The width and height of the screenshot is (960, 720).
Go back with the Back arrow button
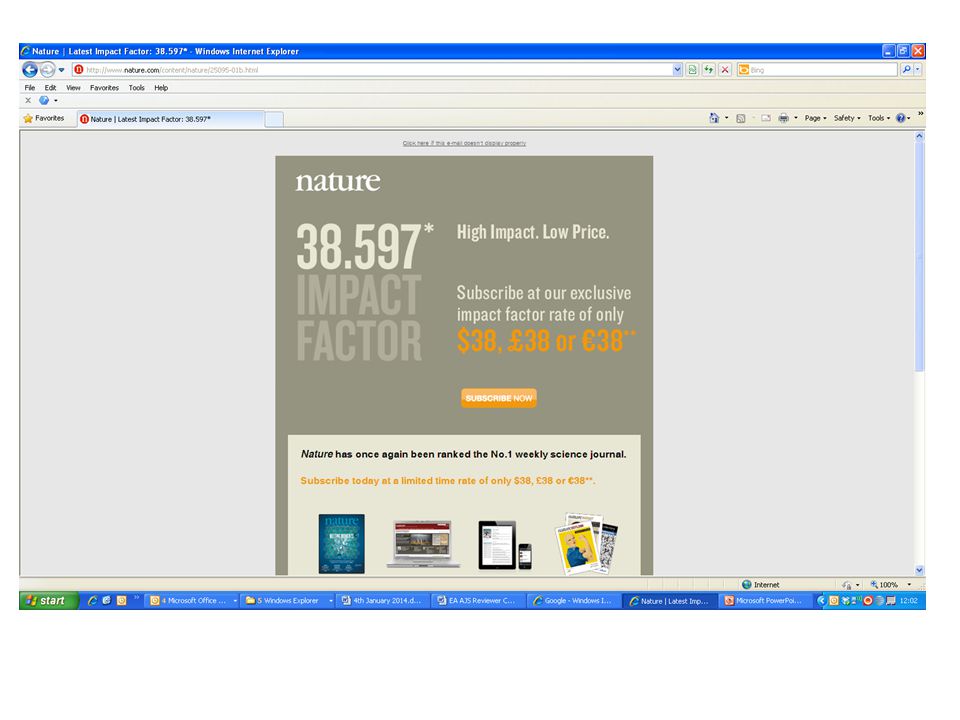point(29,70)
